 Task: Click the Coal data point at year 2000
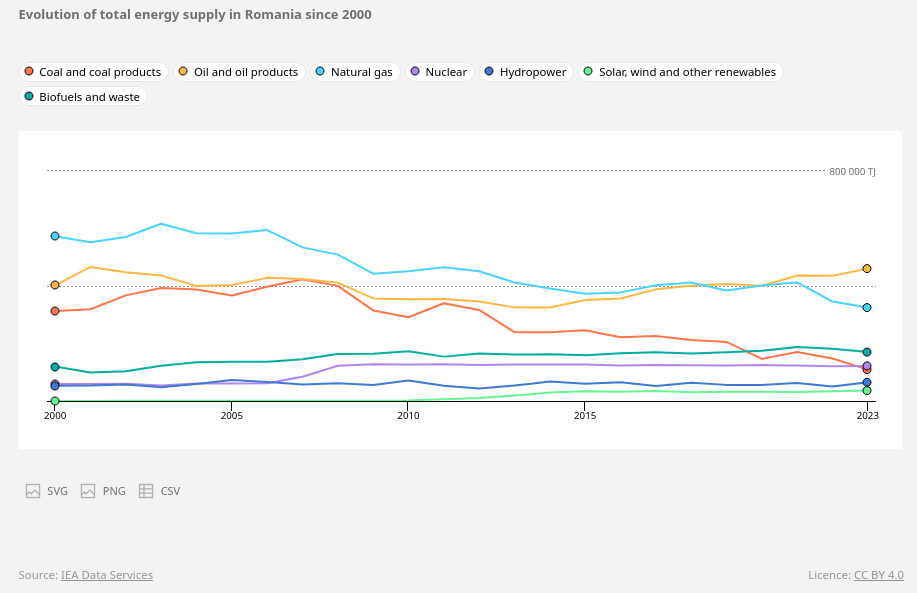point(55,311)
